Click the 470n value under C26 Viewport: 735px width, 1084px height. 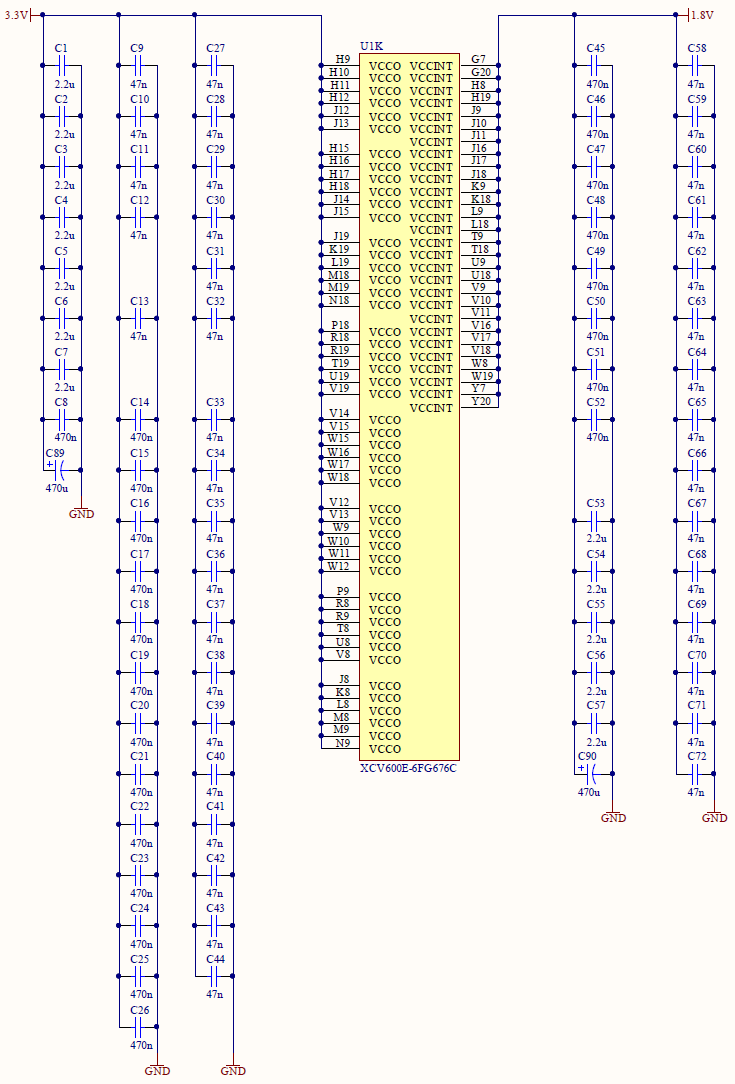(x=142, y=1045)
